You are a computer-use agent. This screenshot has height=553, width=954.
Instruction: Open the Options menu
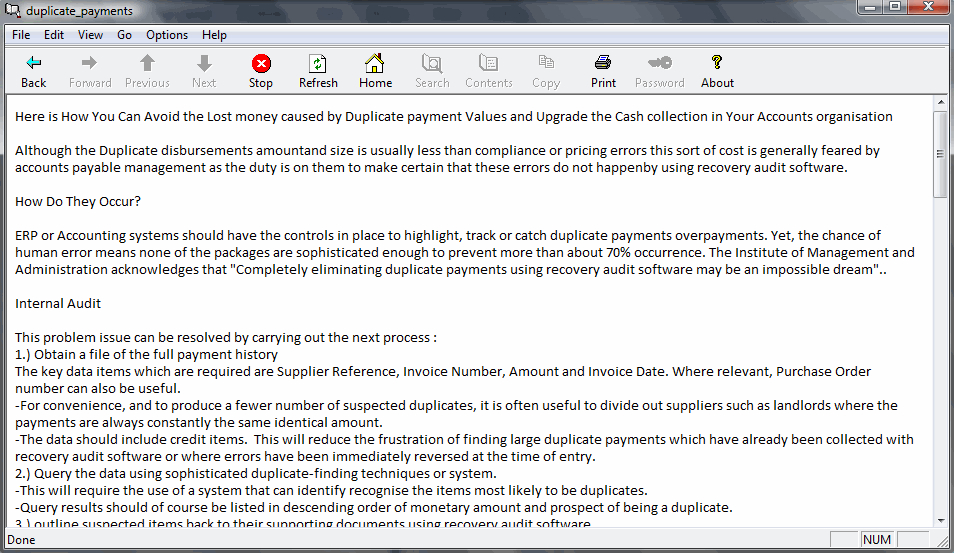point(167,35)
